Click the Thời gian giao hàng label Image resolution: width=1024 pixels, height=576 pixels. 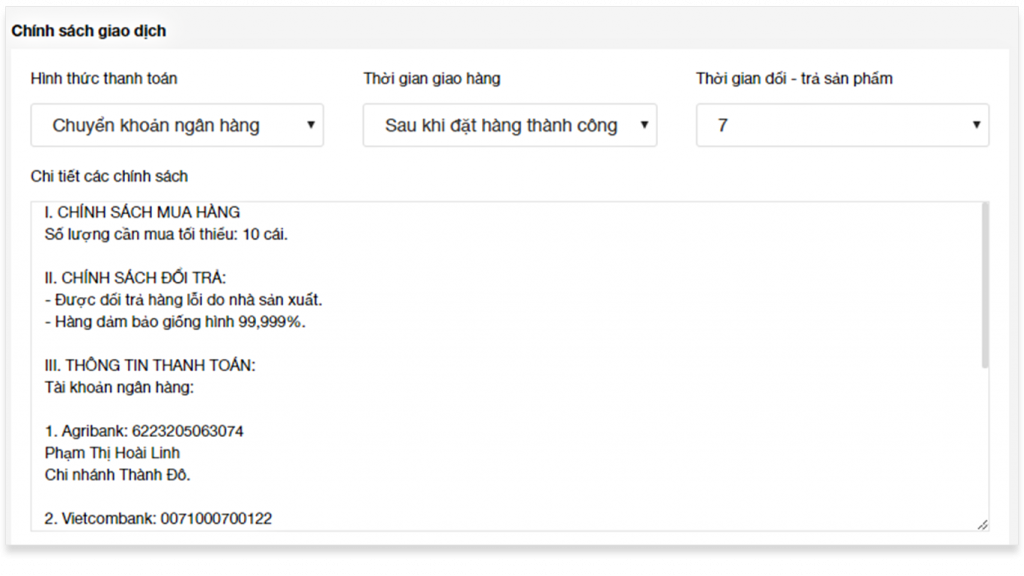pos(432,78)
